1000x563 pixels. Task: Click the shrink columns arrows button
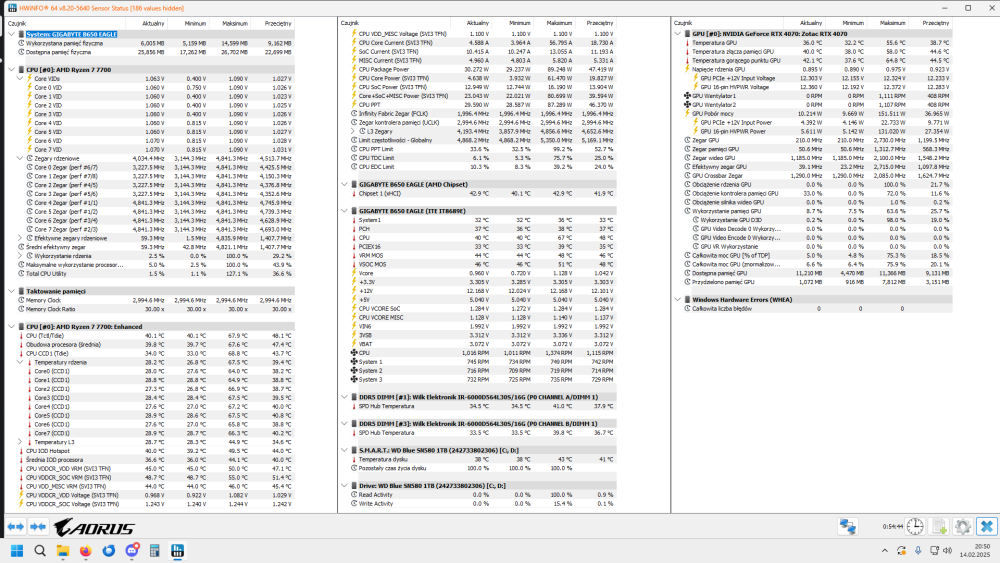pos(38,526)
